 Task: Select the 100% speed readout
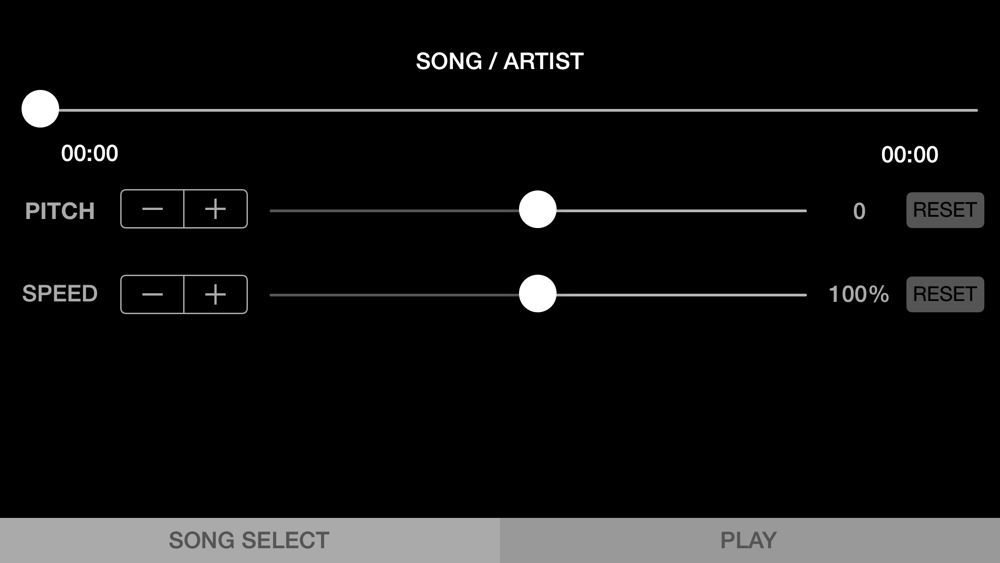click(858, 295)
